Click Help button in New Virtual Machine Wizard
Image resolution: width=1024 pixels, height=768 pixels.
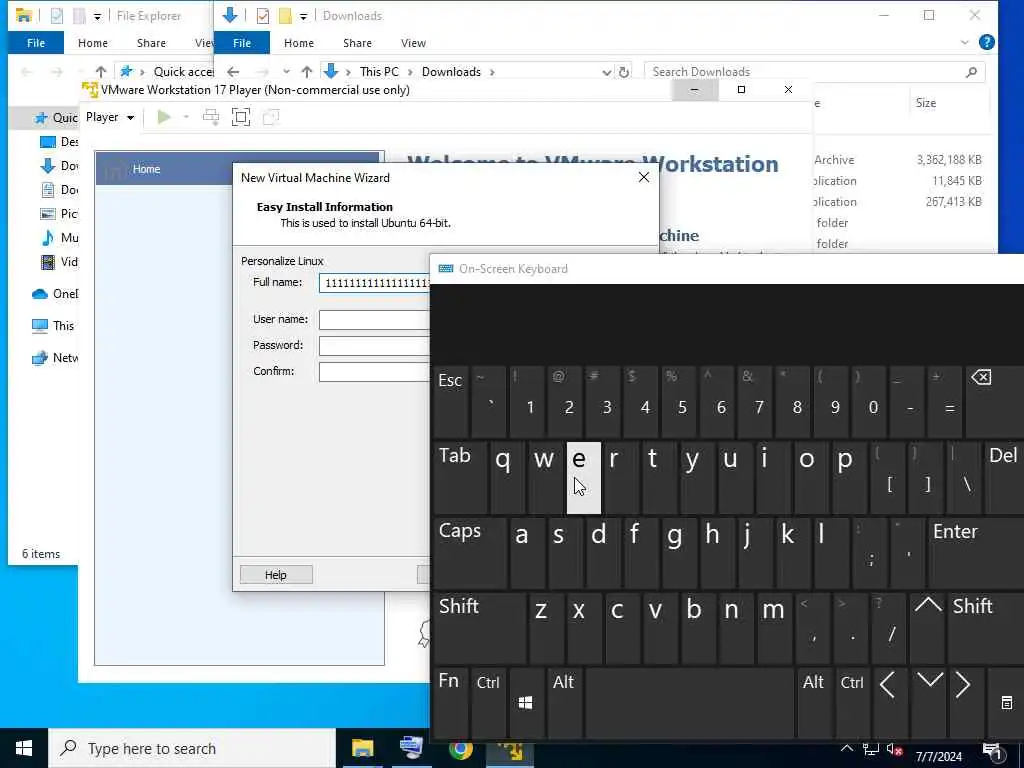click(x=276, y=575)
